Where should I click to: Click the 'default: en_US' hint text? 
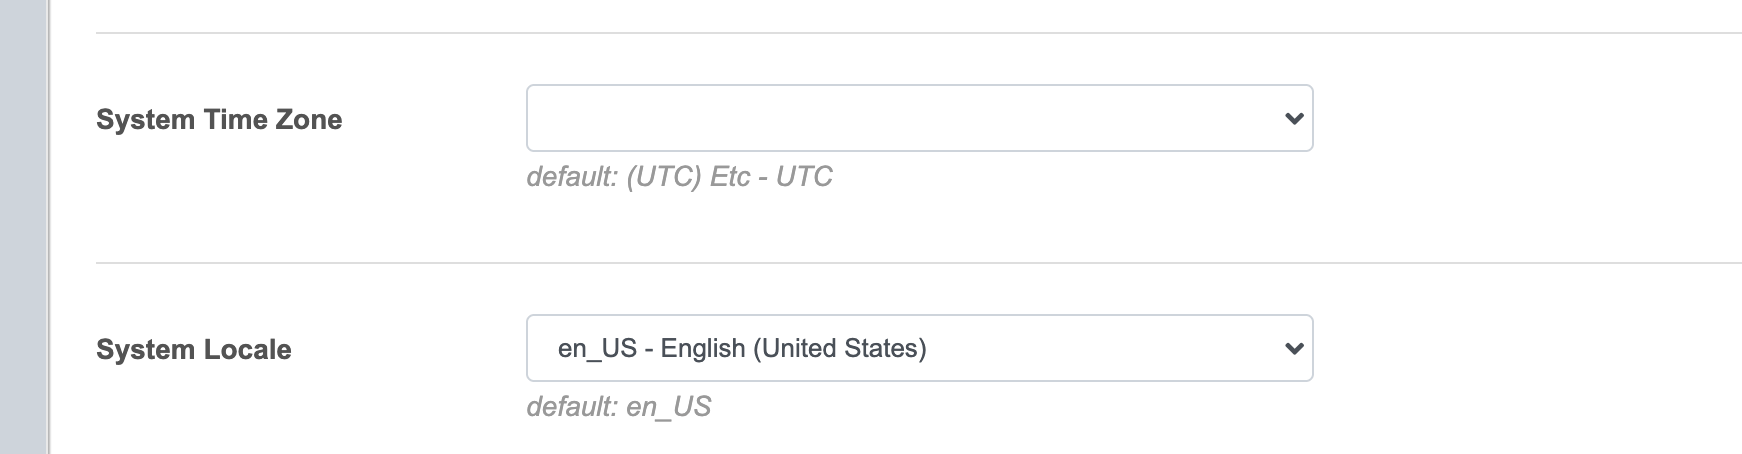pos(618,407)
